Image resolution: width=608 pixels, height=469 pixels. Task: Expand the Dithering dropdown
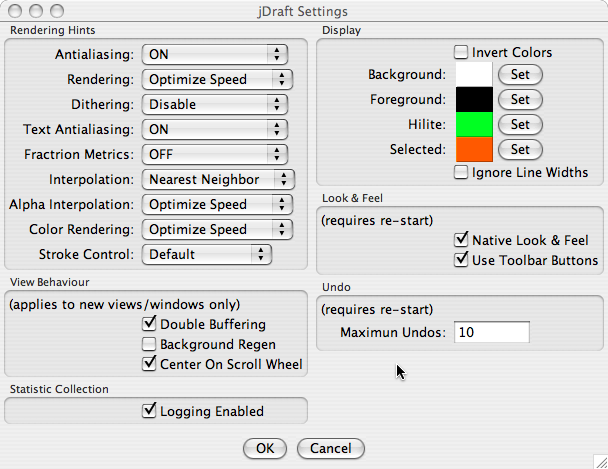[214, 104]
